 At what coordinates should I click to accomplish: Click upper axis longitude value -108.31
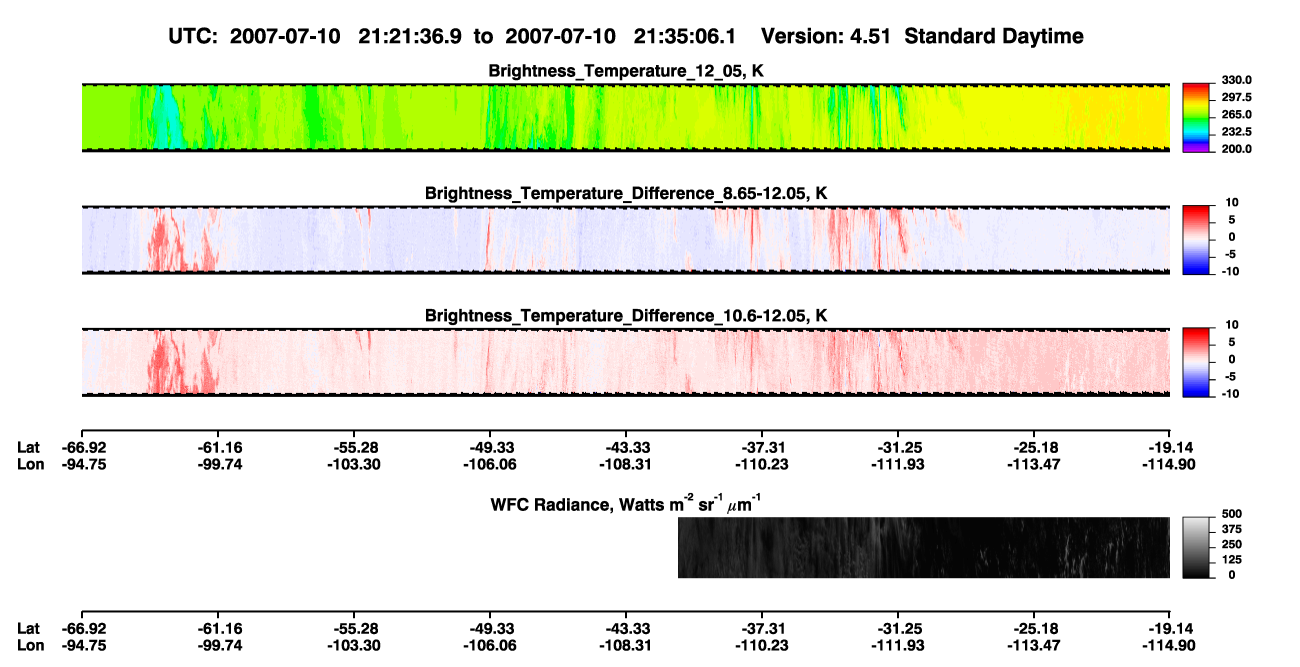[626, 463]
